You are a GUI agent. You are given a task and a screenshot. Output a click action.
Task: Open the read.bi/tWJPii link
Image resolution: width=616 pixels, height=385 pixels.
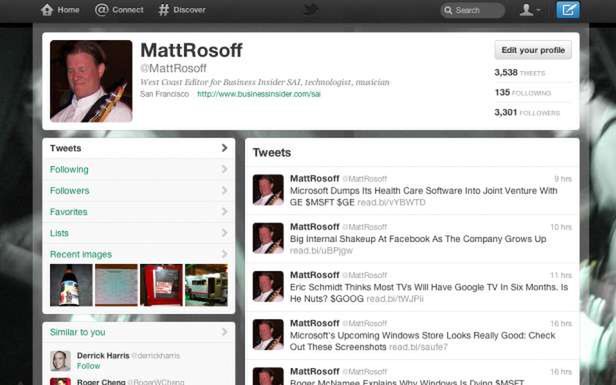pos(395,299)
